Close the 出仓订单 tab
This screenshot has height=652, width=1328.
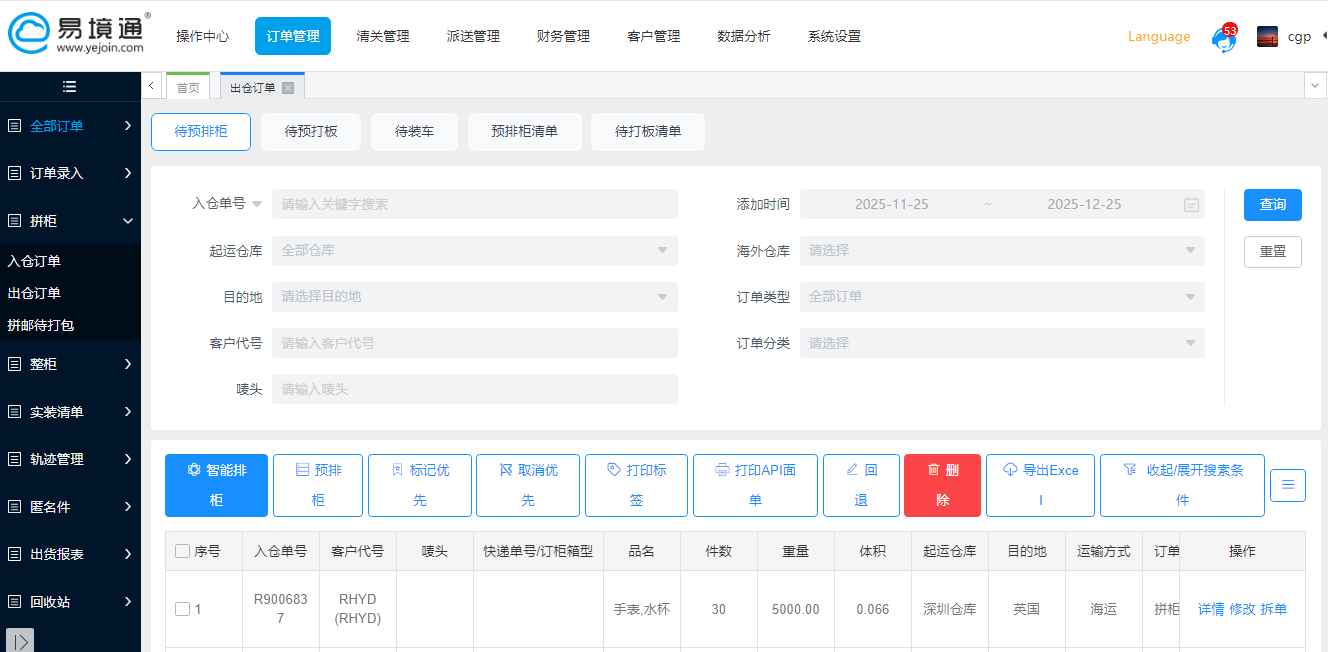pyautogui.click(x=288, y=88)
